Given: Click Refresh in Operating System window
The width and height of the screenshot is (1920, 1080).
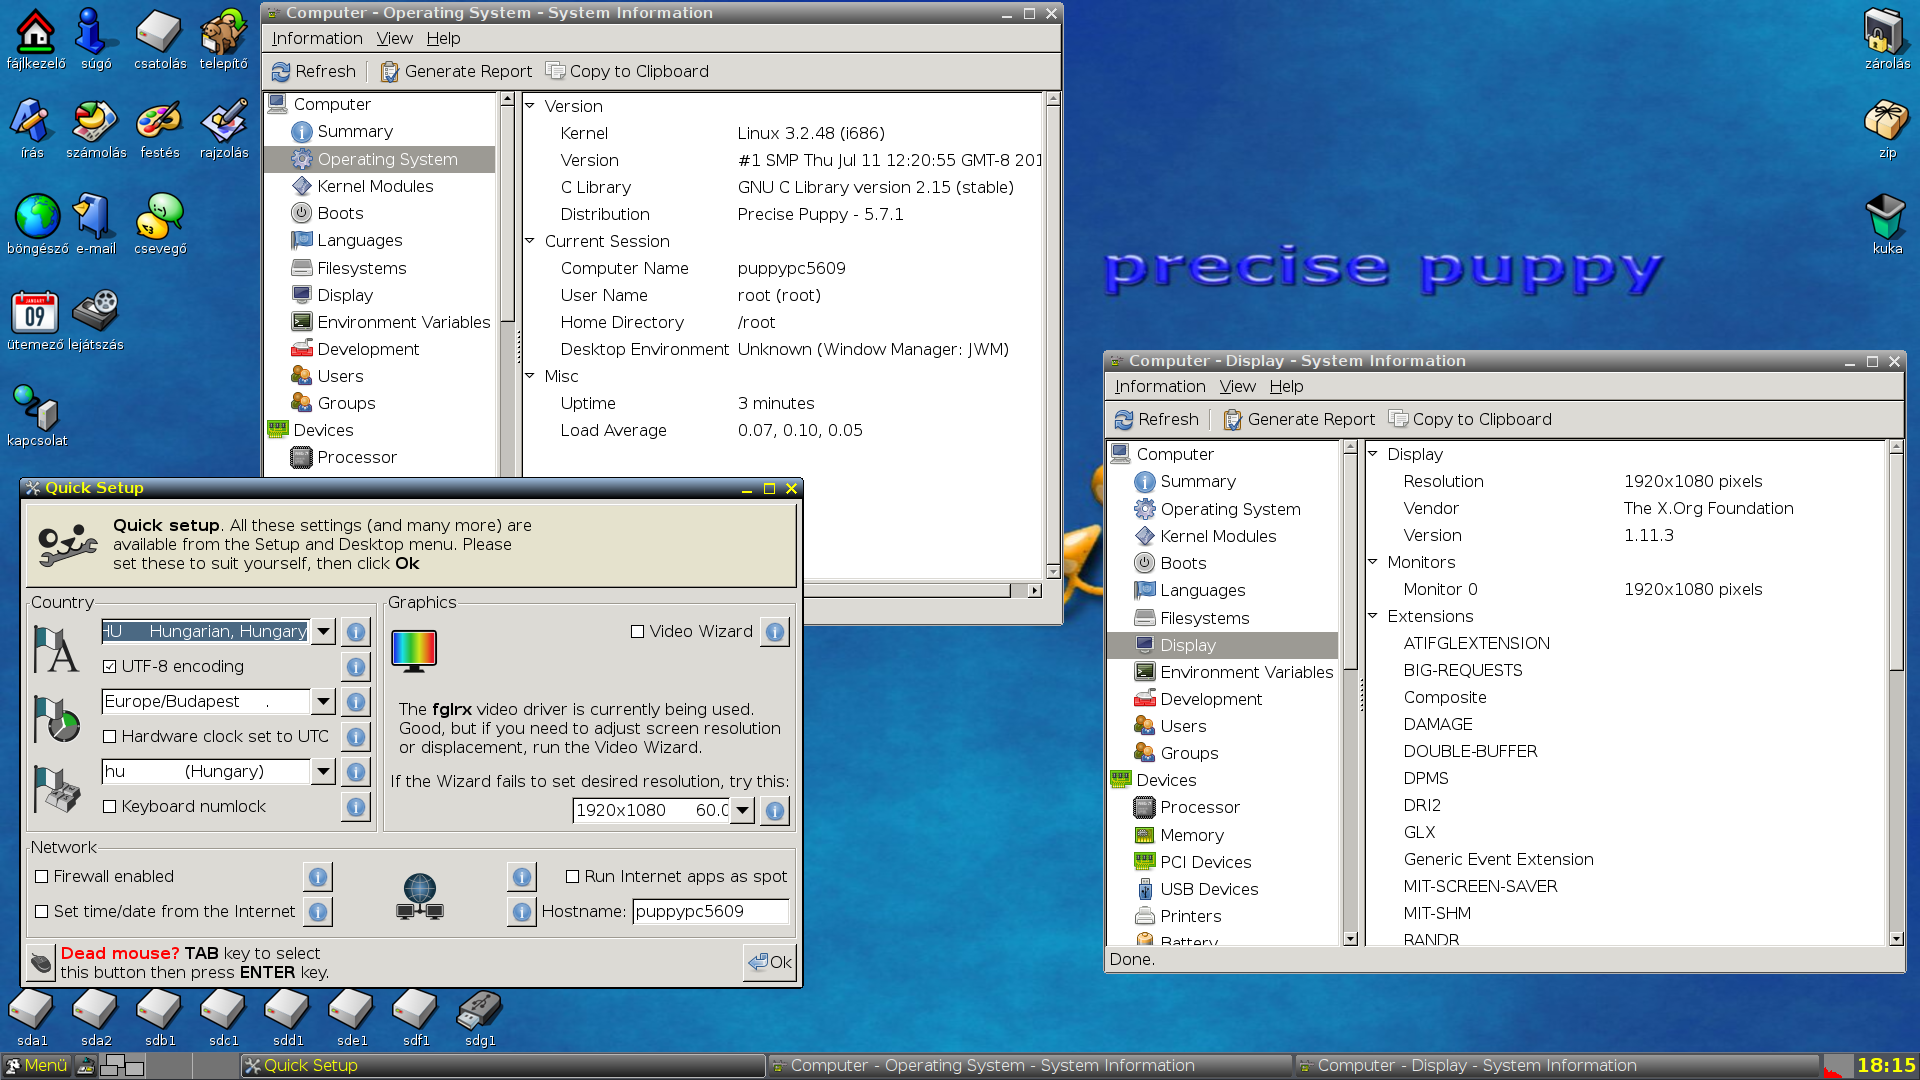Looking at the screenshot, I should tap(313, 71).
